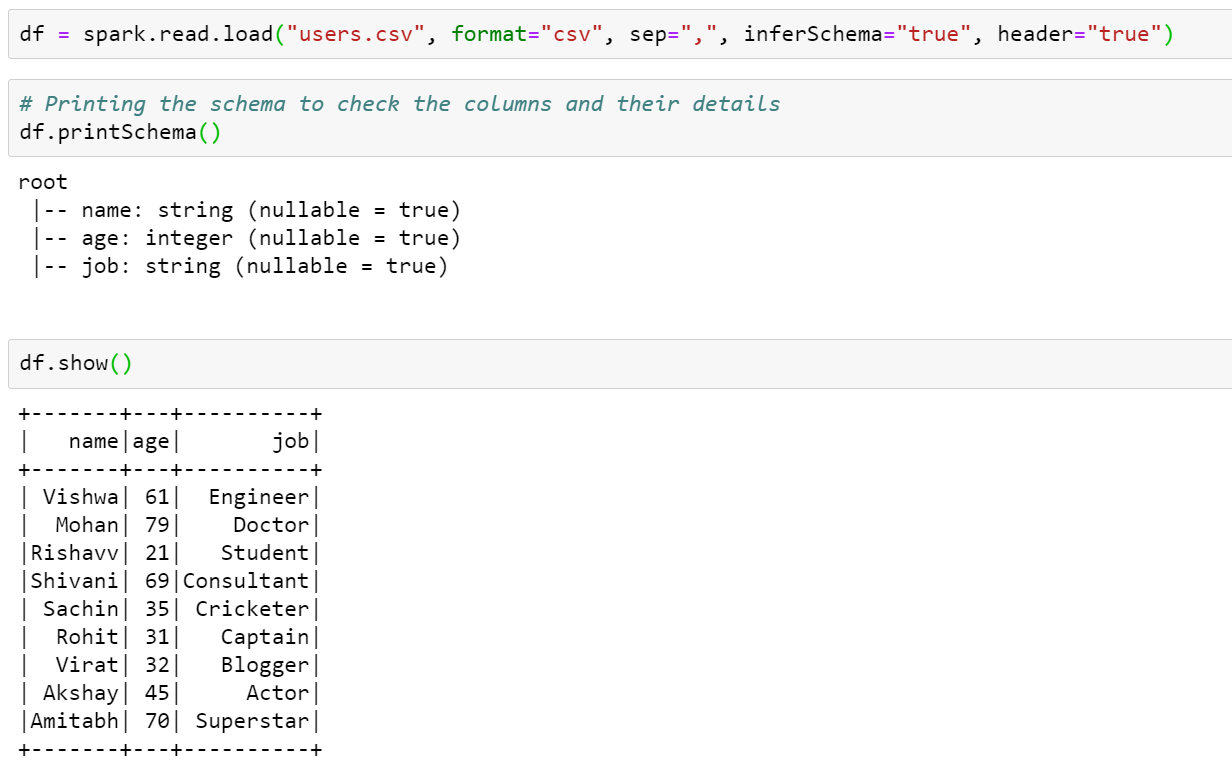Click the Vishwa row in output

tap(170, 497)
